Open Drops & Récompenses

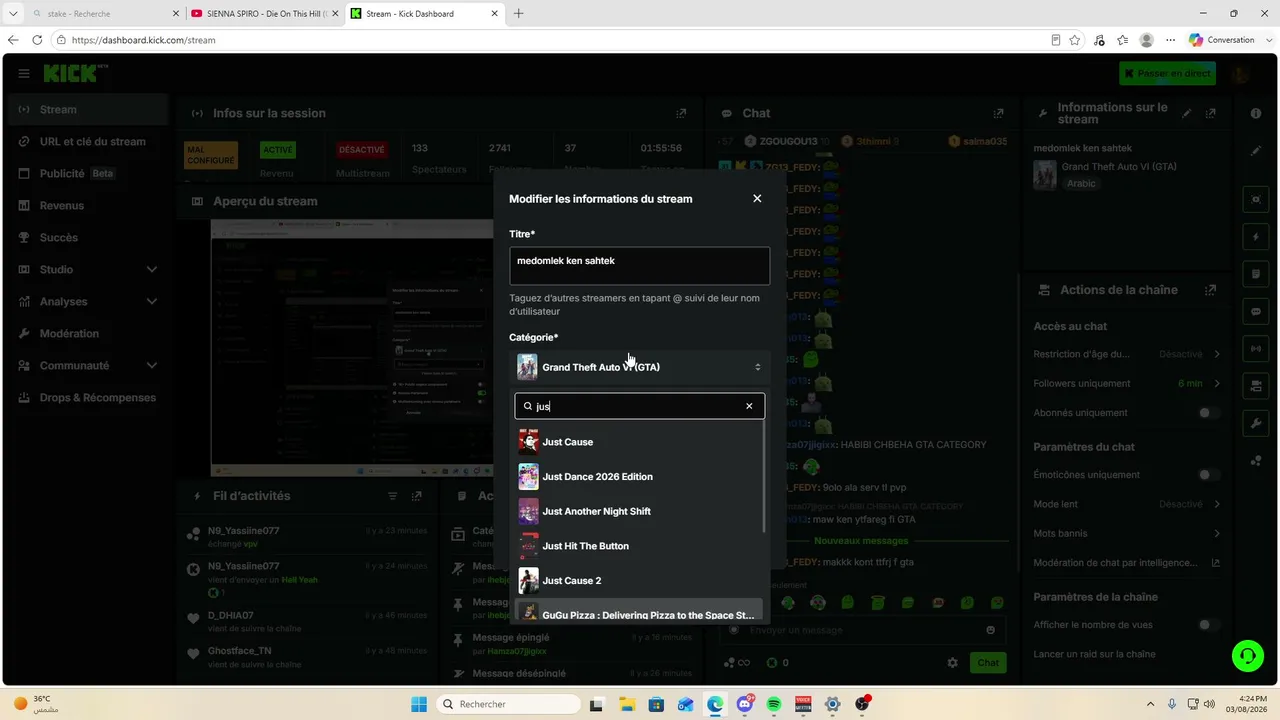tap(86, 398)
